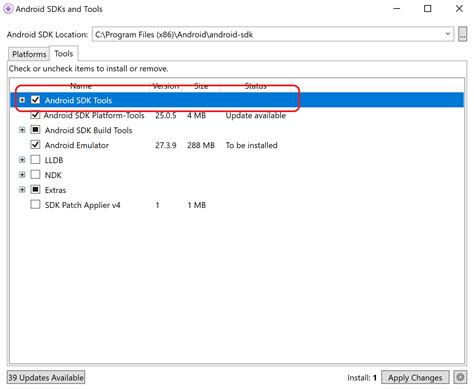Open the Android SDK Location dropdown

click(x=448, y=34)
